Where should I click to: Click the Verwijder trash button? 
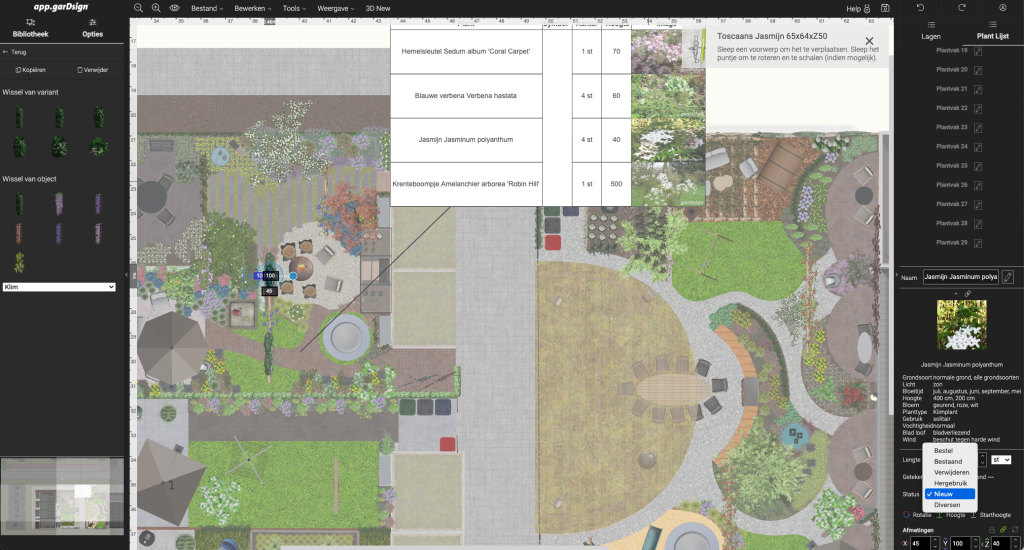[x=92, y=70]
